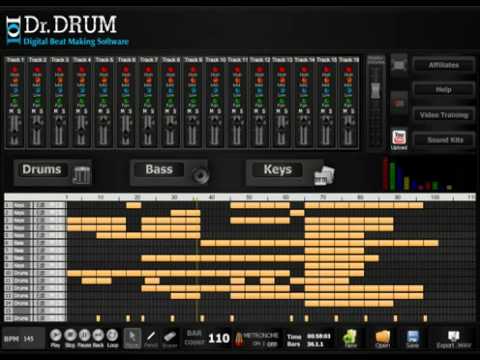Screen dimensions: 480x360
Task: Export the beat as .wav
Action: (454, 339)
